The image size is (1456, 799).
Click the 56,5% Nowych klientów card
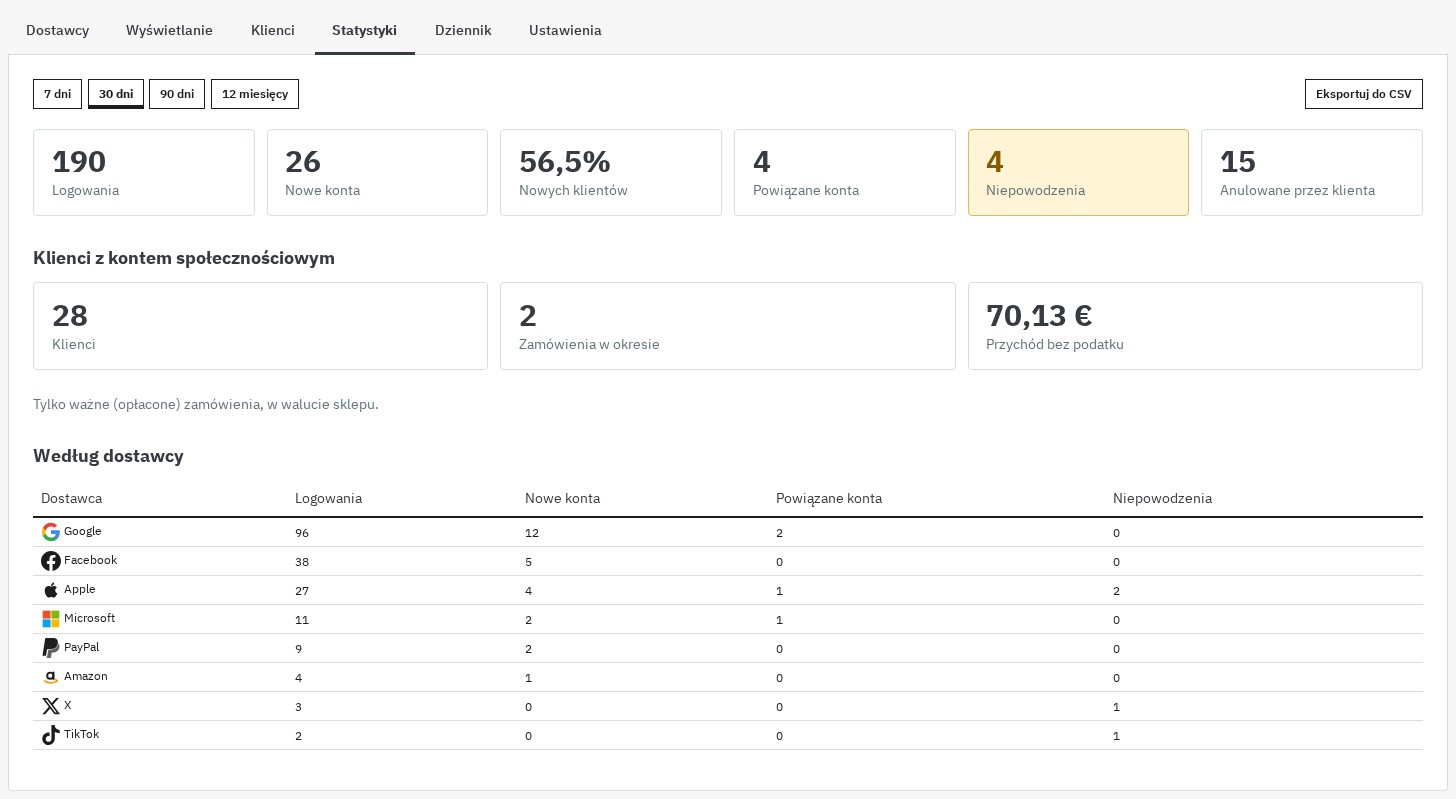[x=611, y=172]
